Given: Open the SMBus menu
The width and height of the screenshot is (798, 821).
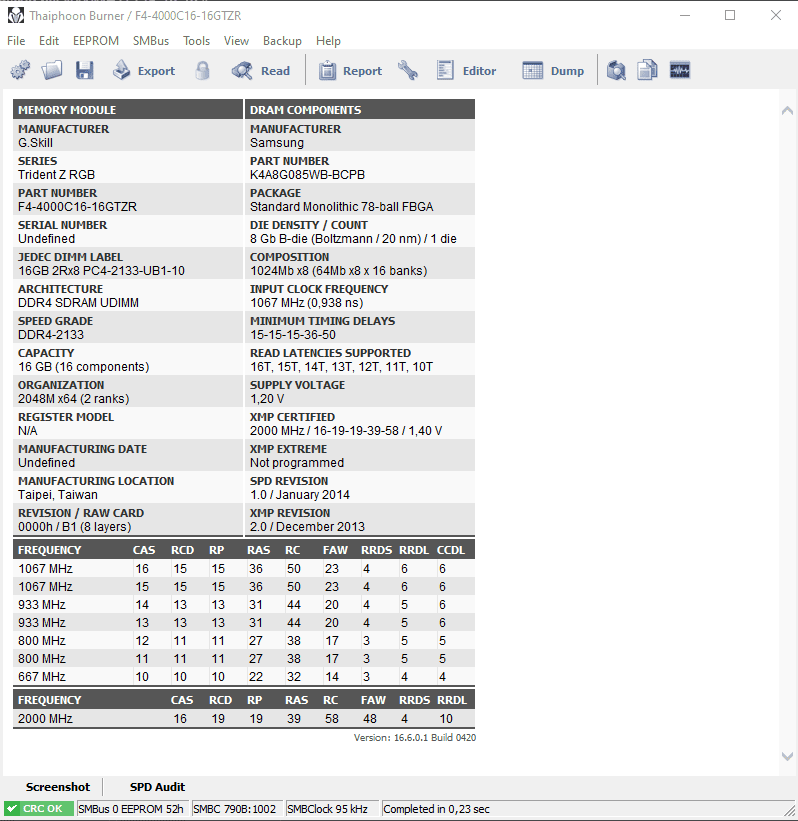Looking at the screenshot, I should [x=151, y=41].
